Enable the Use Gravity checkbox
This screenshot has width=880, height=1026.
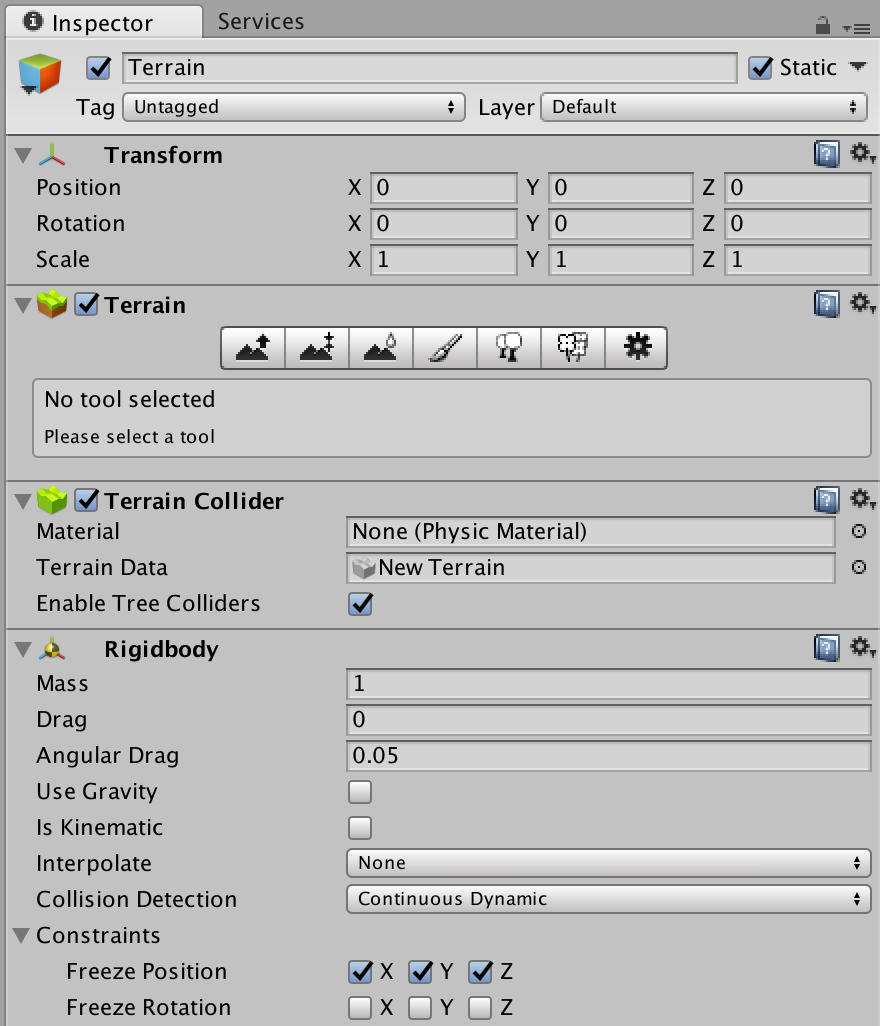coord(360,792)
